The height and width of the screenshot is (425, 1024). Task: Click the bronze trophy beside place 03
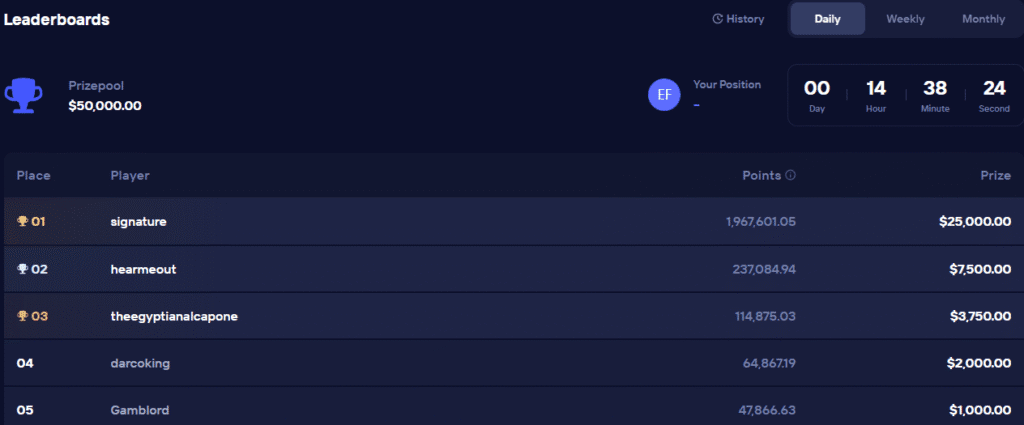point(23,316)
